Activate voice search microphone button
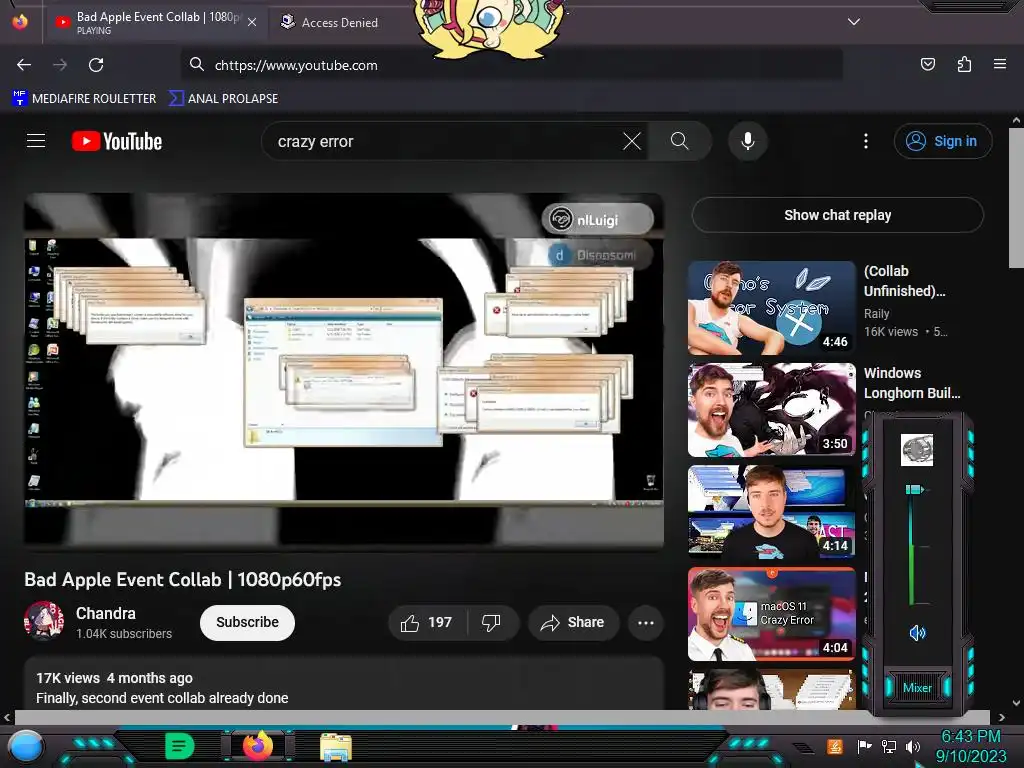 (748, 141)
